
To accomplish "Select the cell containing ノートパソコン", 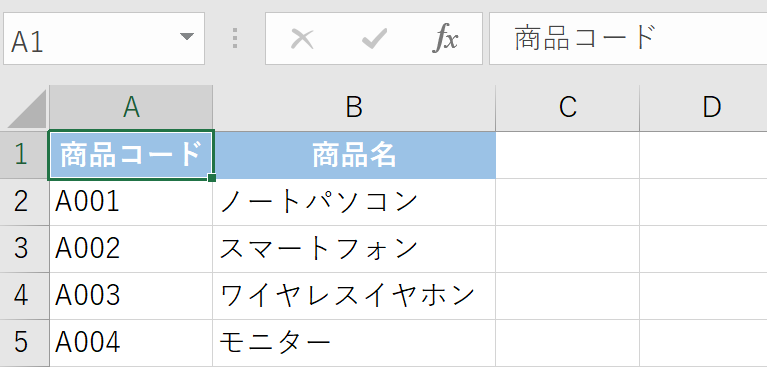I will pyautogui.click(x=354, y=202).
